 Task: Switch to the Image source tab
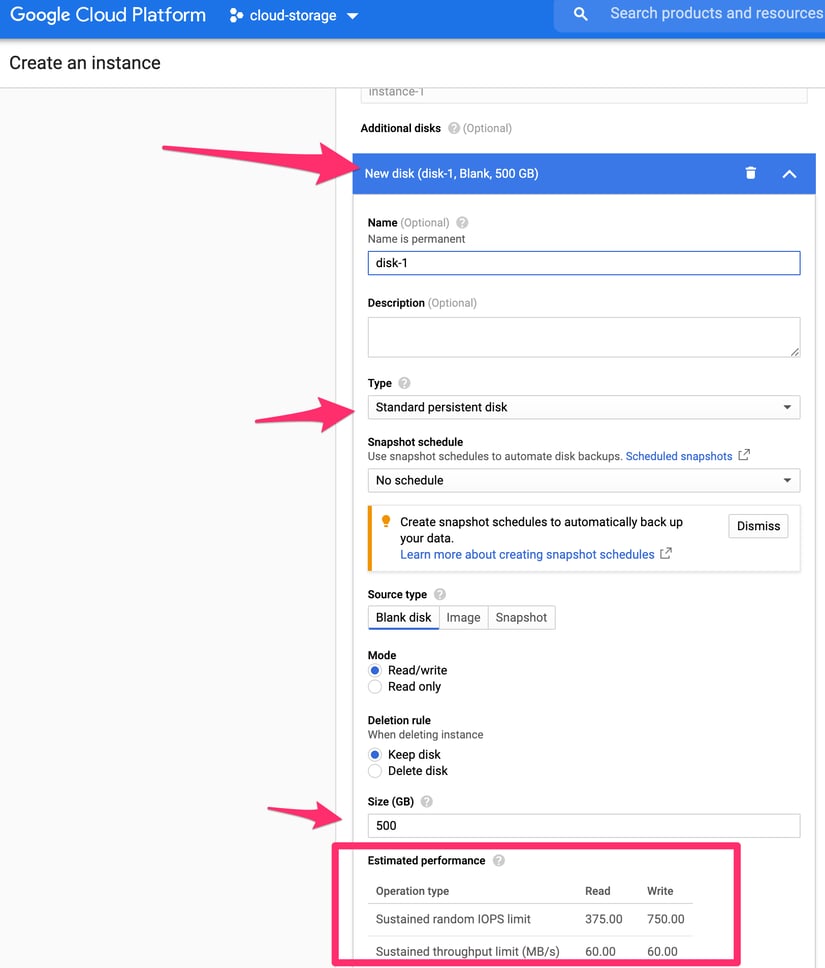pos(463,617)
